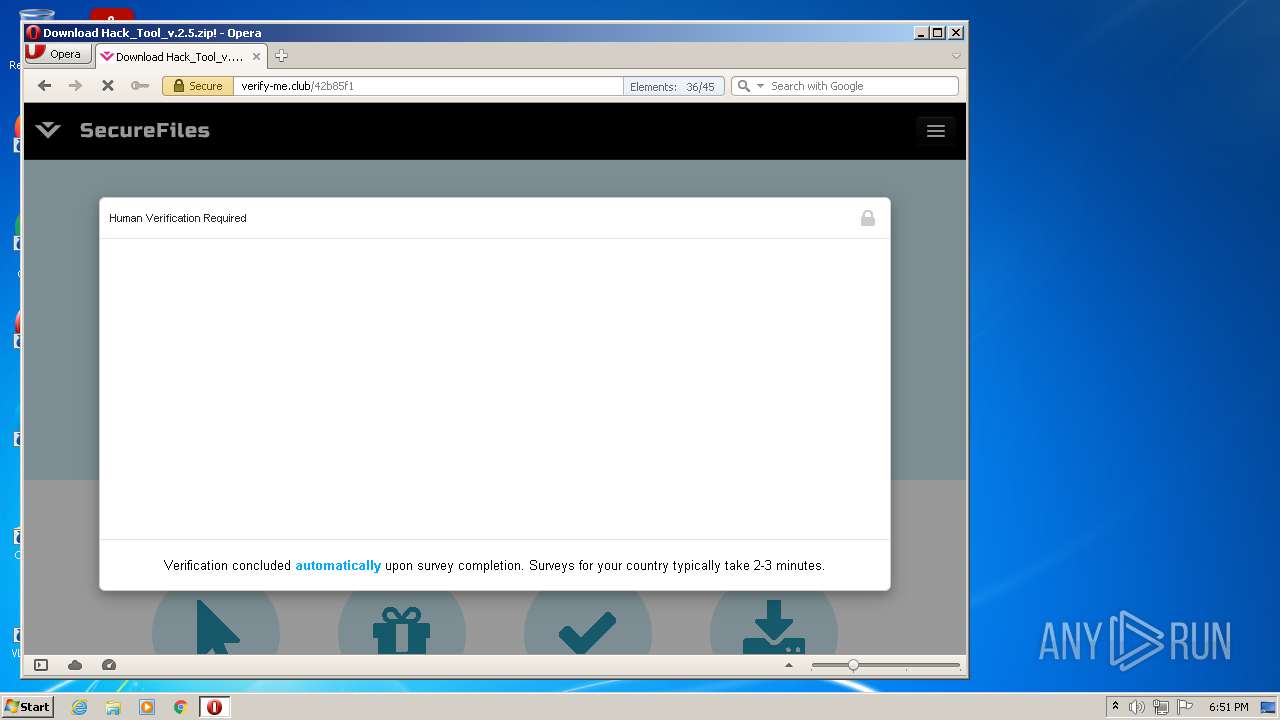Show hidden system tray icons
This screenshot has height=720, width=1280.
pyautogui.click(x=1115, y=707)
